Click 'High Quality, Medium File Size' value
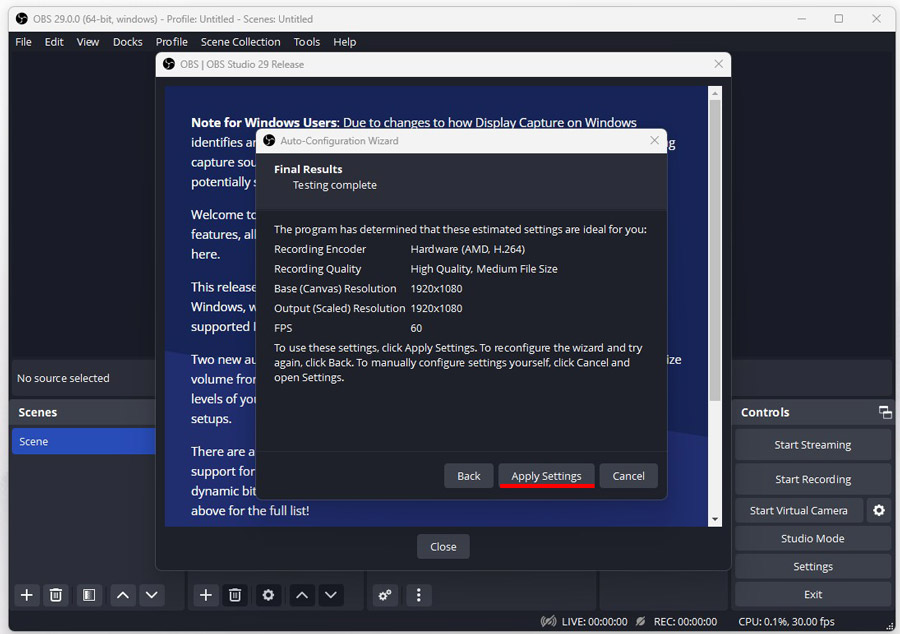This screenshot has height=634, width=900. 484,269
